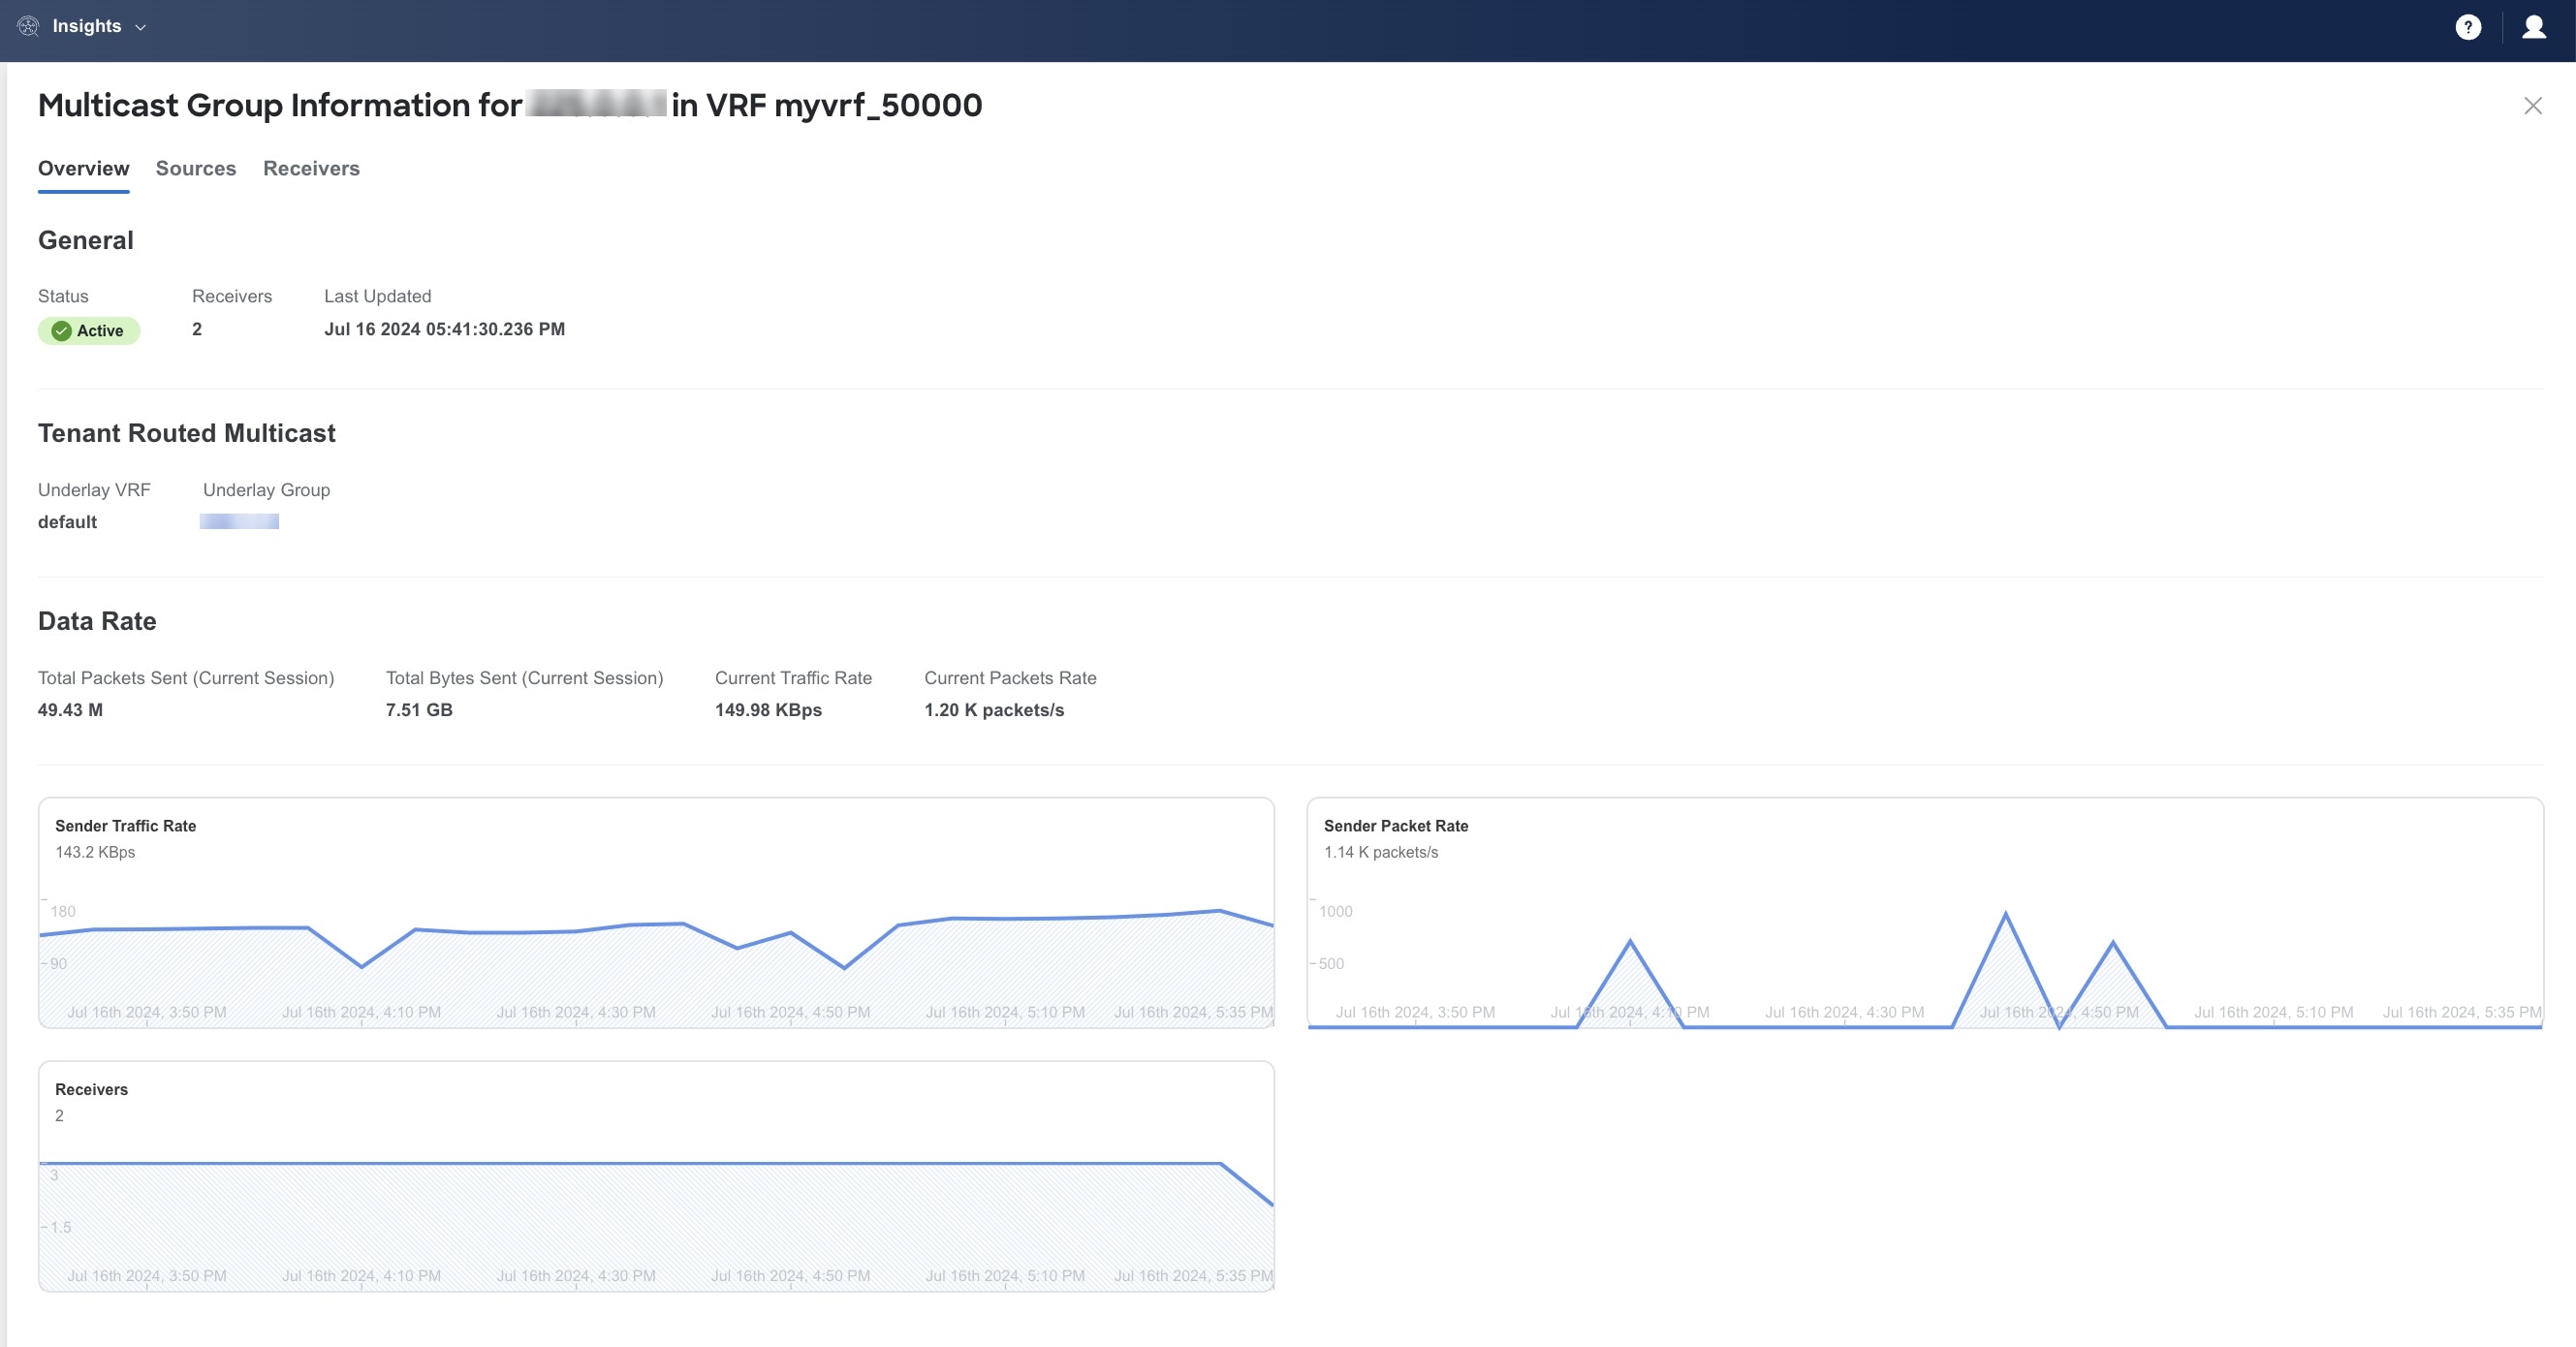Click the Underlay Group label
Image resolution: width=2576 pixels, height=1347 pixels.
(x=266, y=490)
